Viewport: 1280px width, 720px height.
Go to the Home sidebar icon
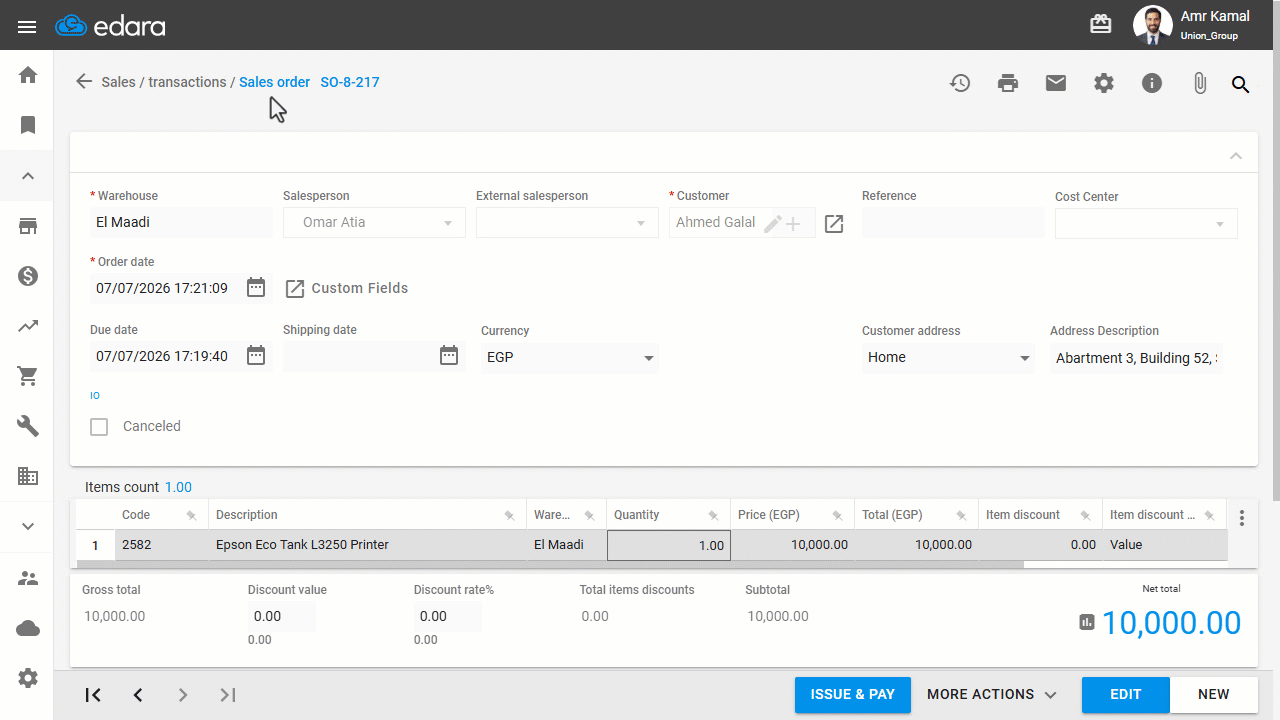[28, 75]
